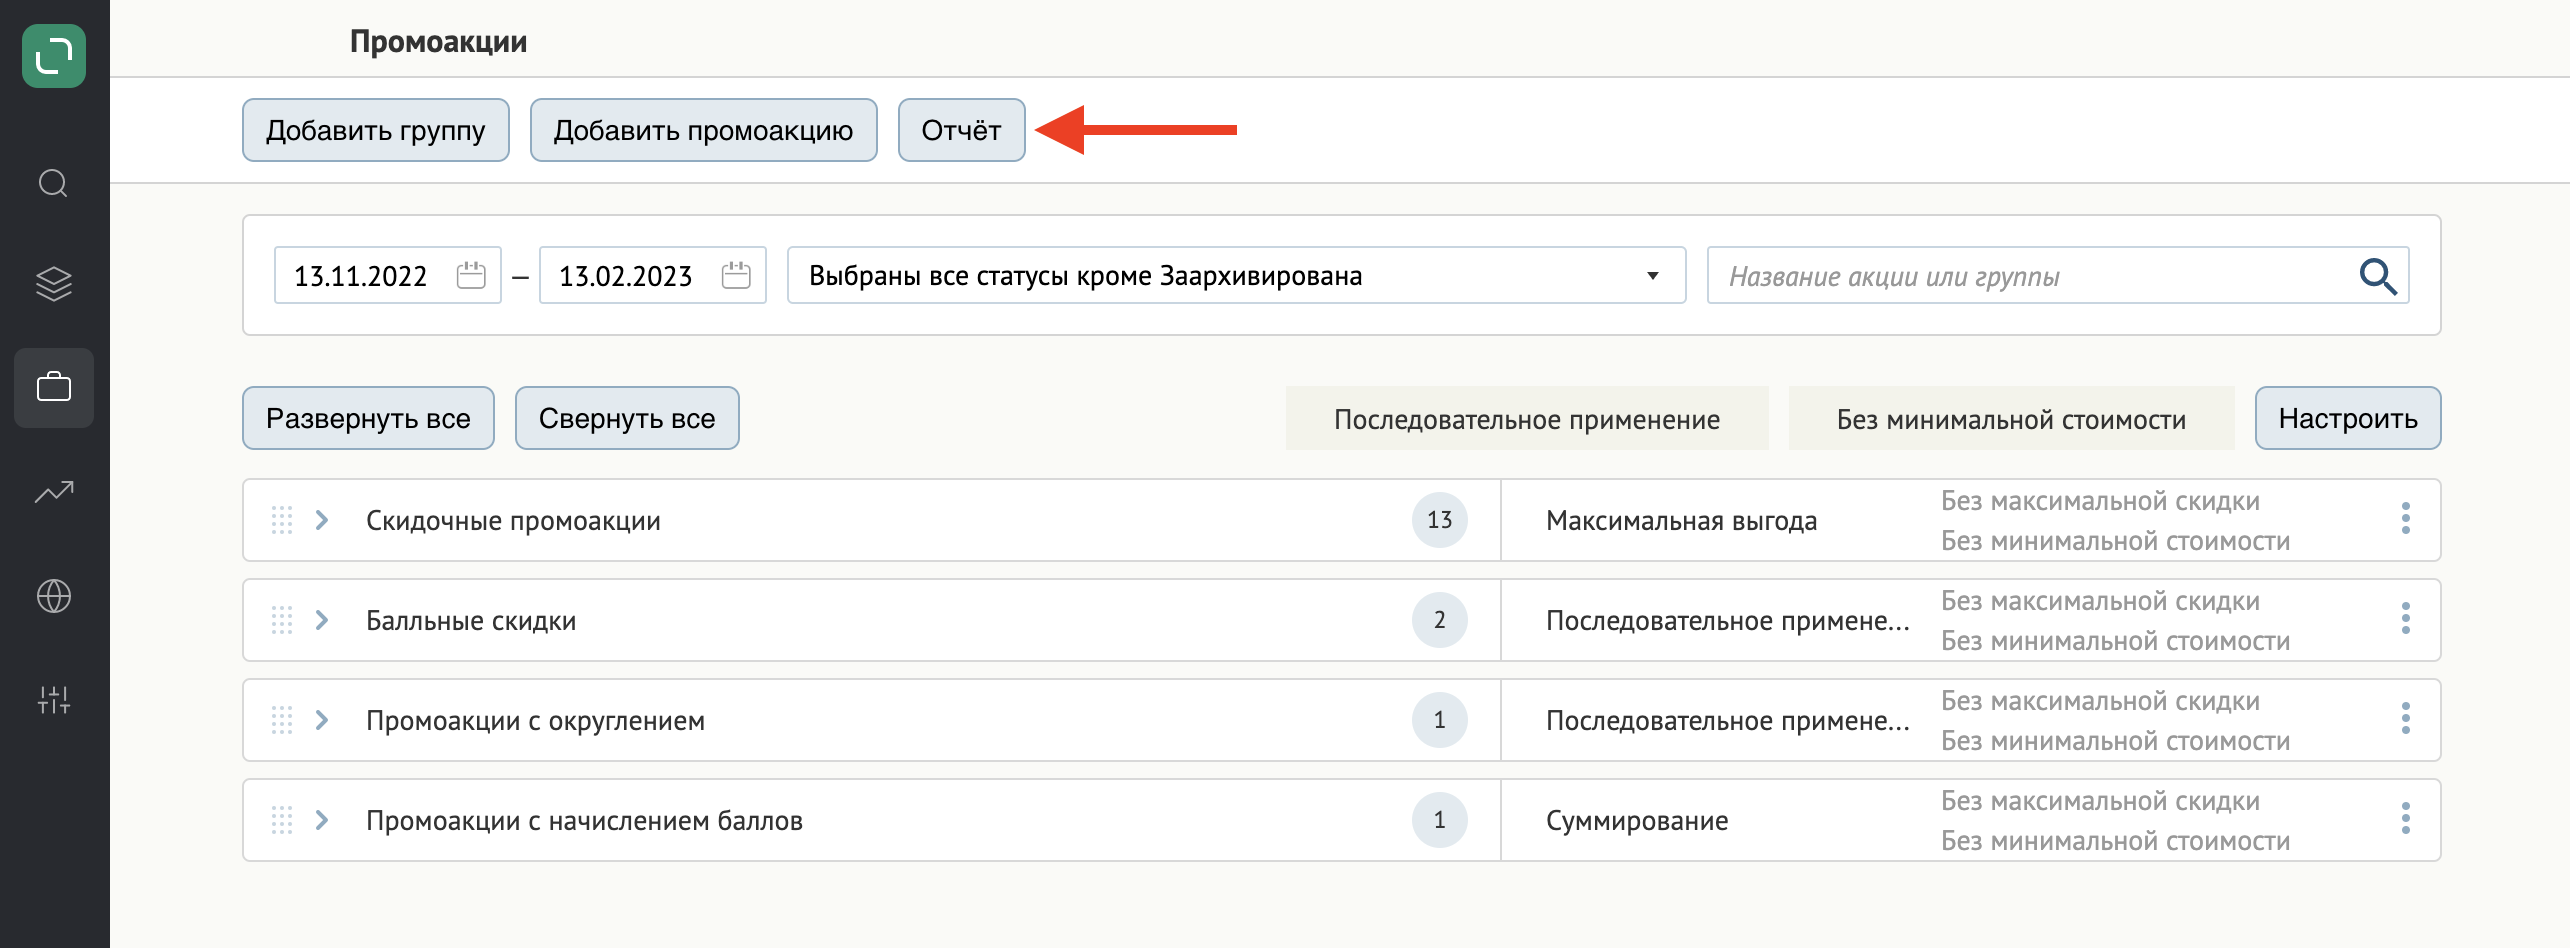2570x948 pixels.
Task: Click the end date field 13.02.2023
Action: [653, 275]
